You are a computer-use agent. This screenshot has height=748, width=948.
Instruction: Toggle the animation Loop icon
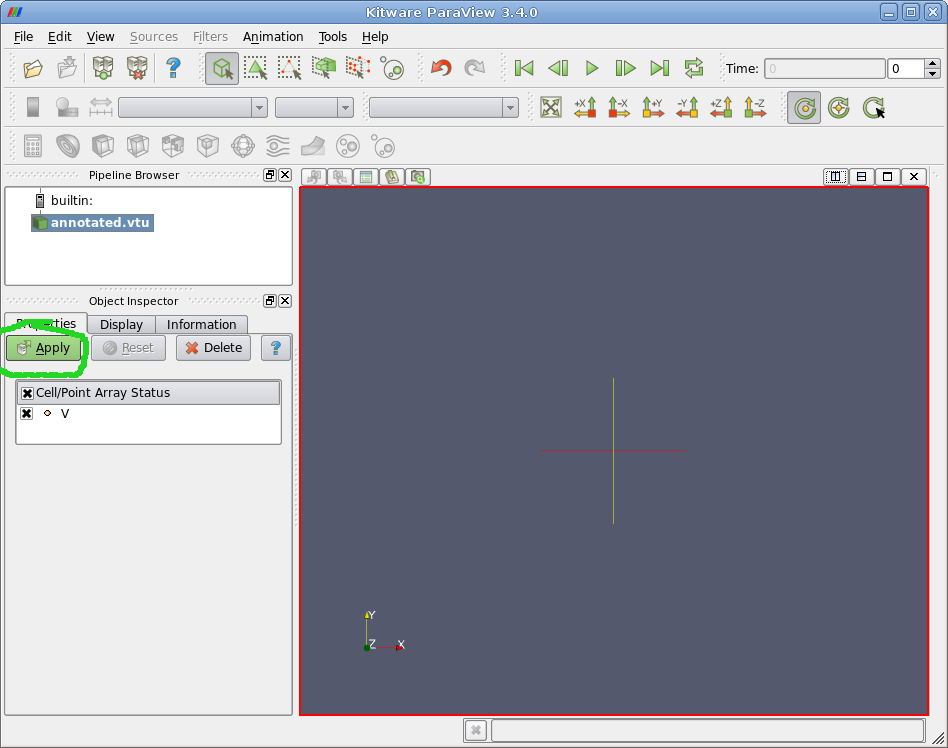coord(693,68)
